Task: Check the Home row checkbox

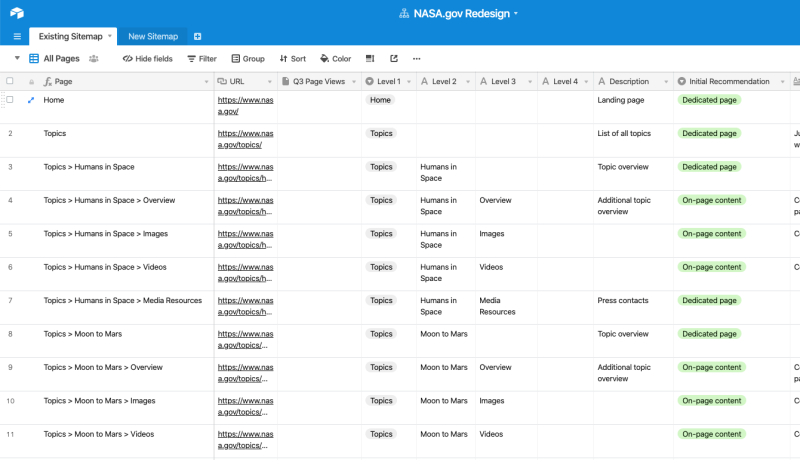Action: pos(10,100)
